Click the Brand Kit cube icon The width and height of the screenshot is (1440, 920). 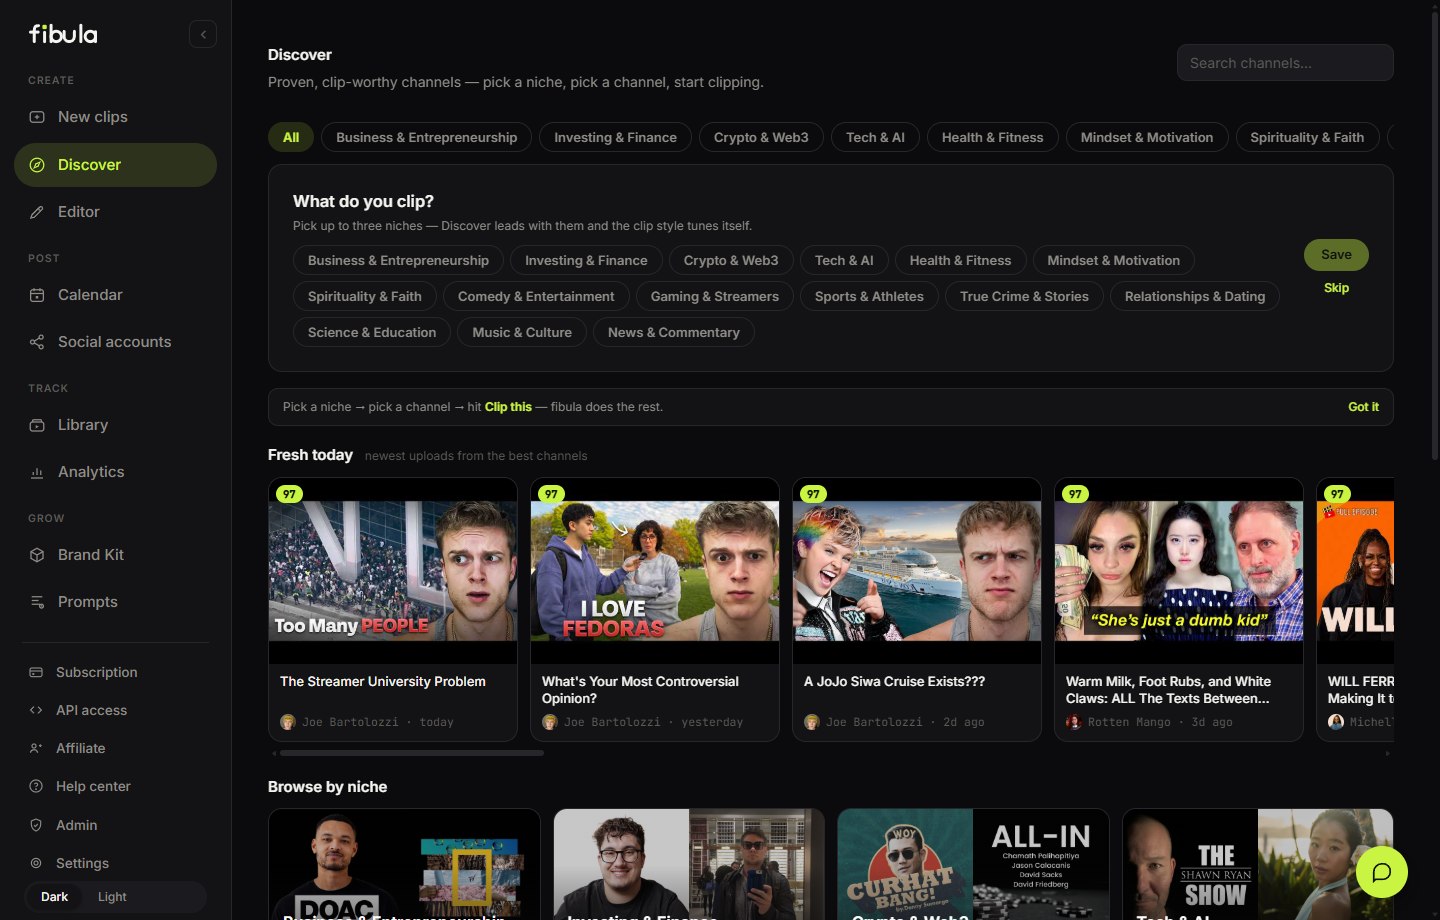click(37, 555)
